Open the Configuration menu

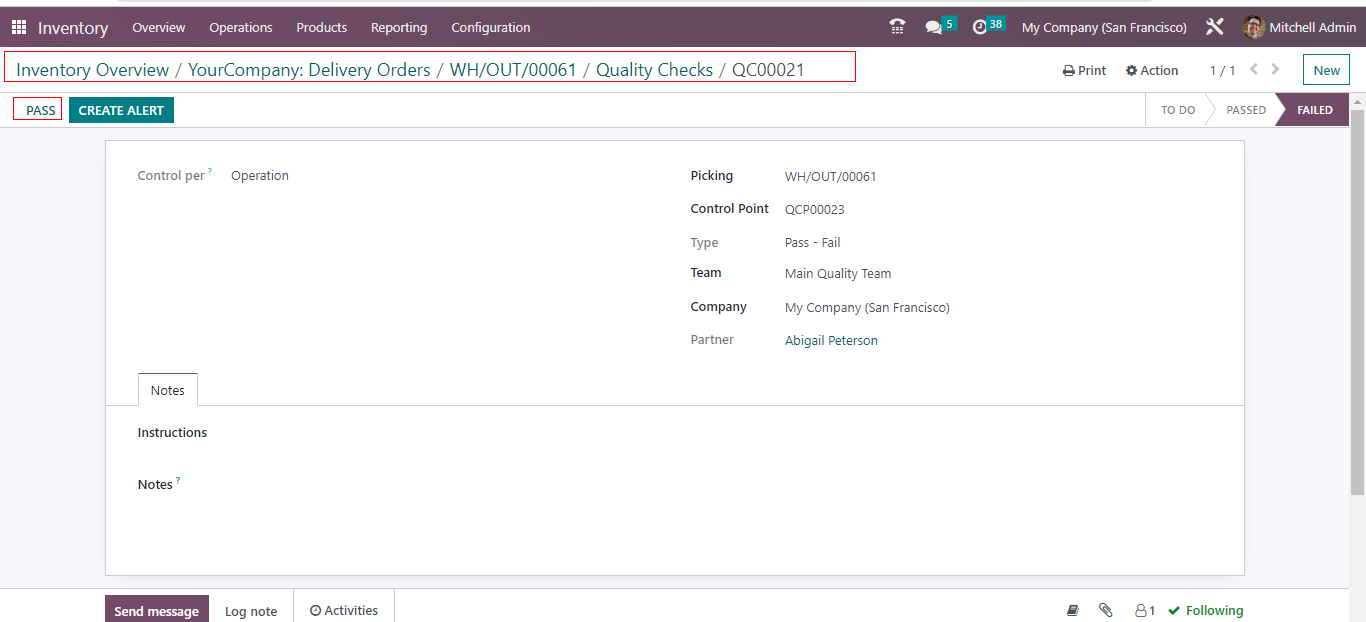tap(490, 27)
